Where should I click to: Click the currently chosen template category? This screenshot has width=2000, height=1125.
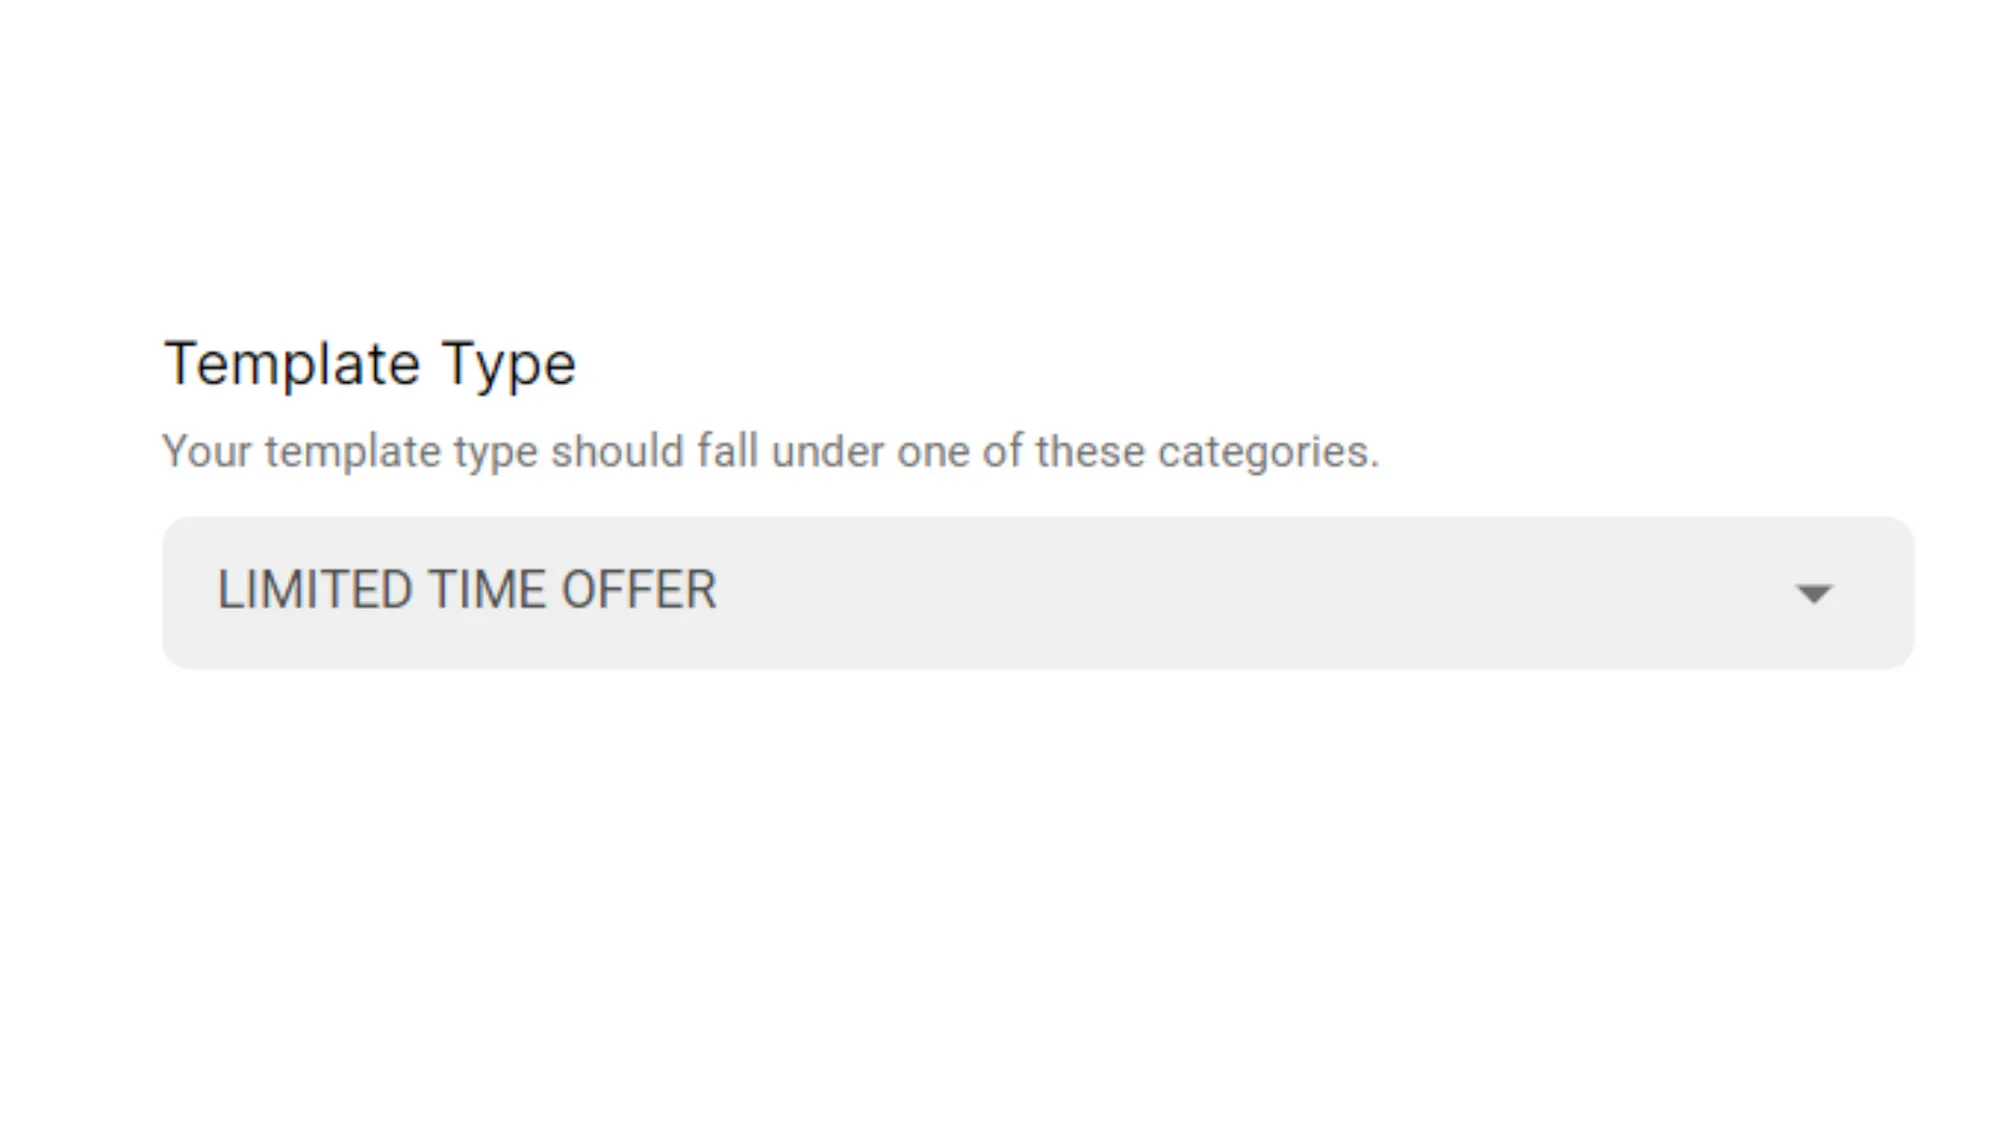(x=467, y=590)
